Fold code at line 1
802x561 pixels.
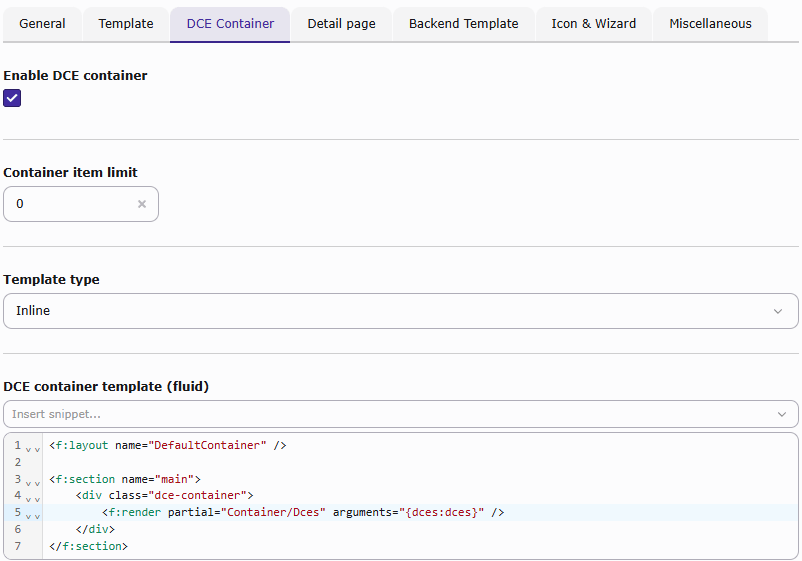(x=33, y=450)
